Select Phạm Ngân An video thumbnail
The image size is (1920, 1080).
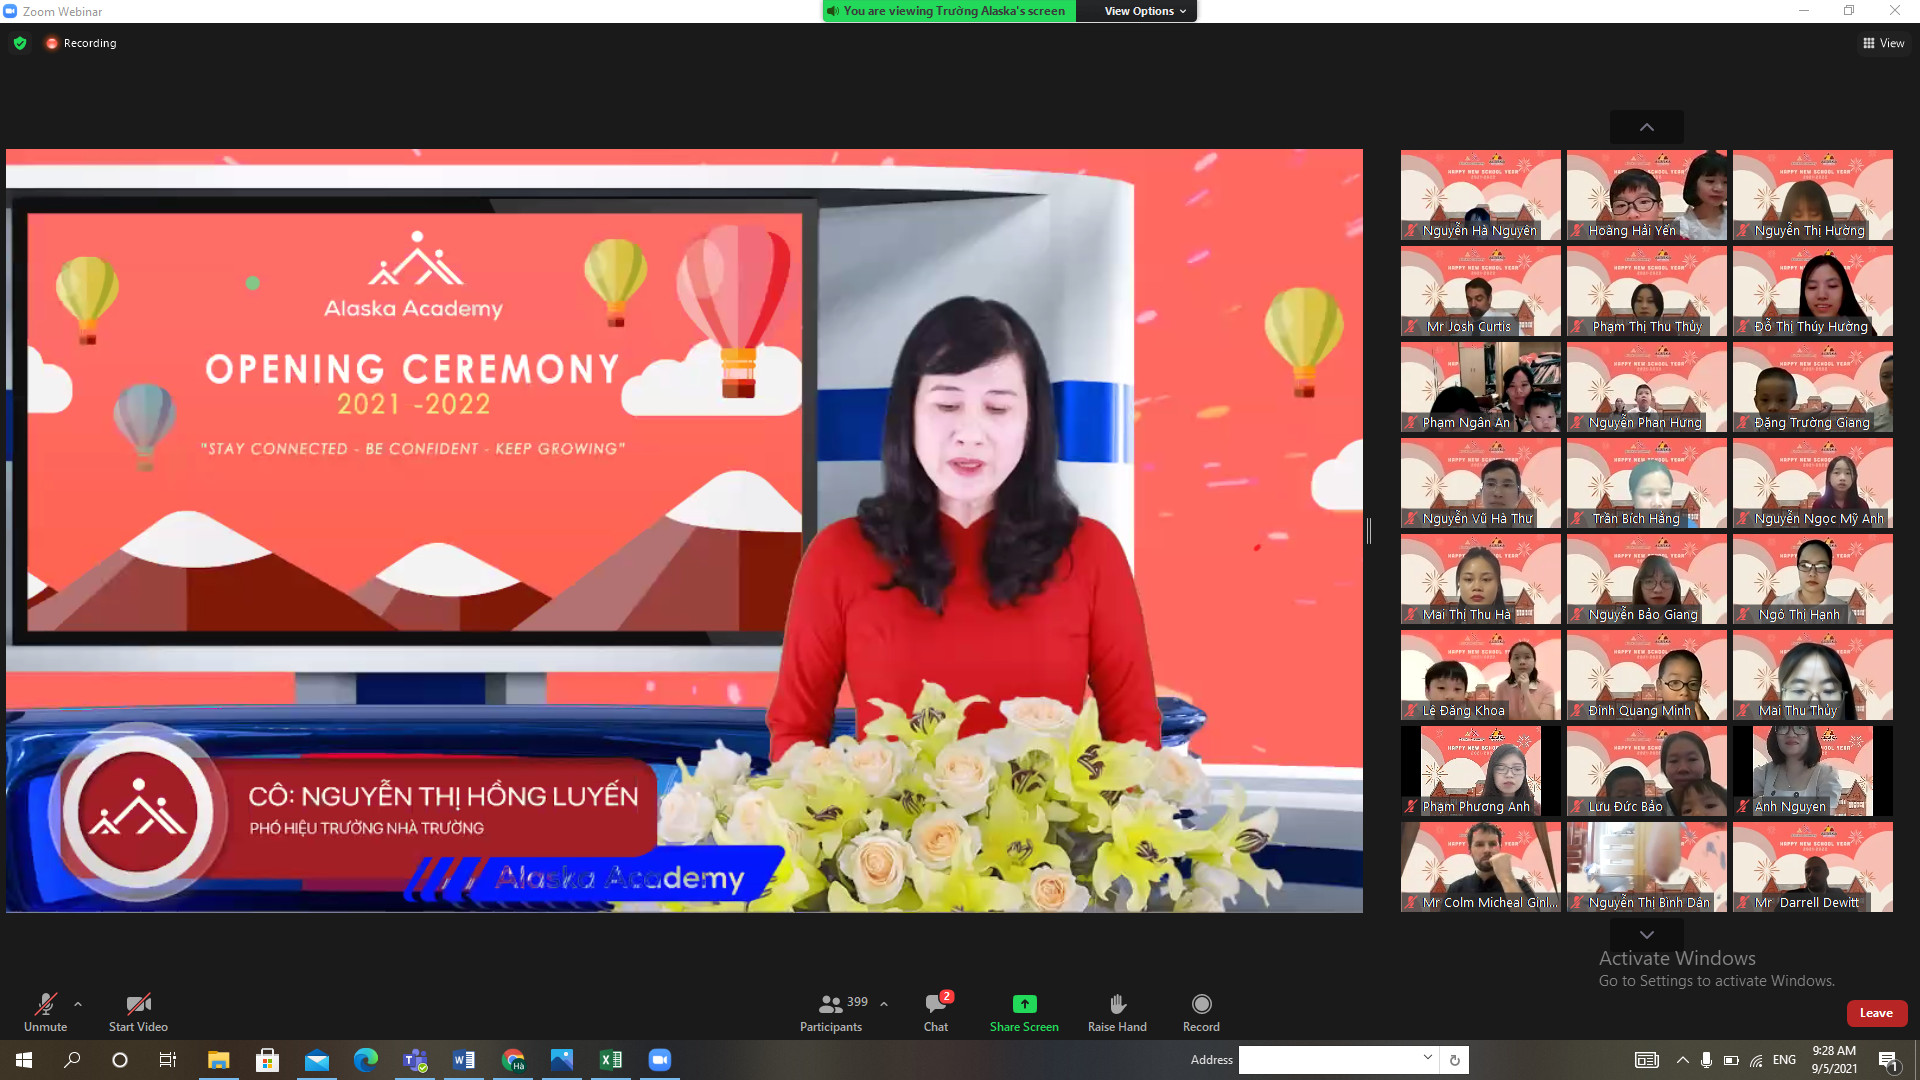tap(1481, 387)
